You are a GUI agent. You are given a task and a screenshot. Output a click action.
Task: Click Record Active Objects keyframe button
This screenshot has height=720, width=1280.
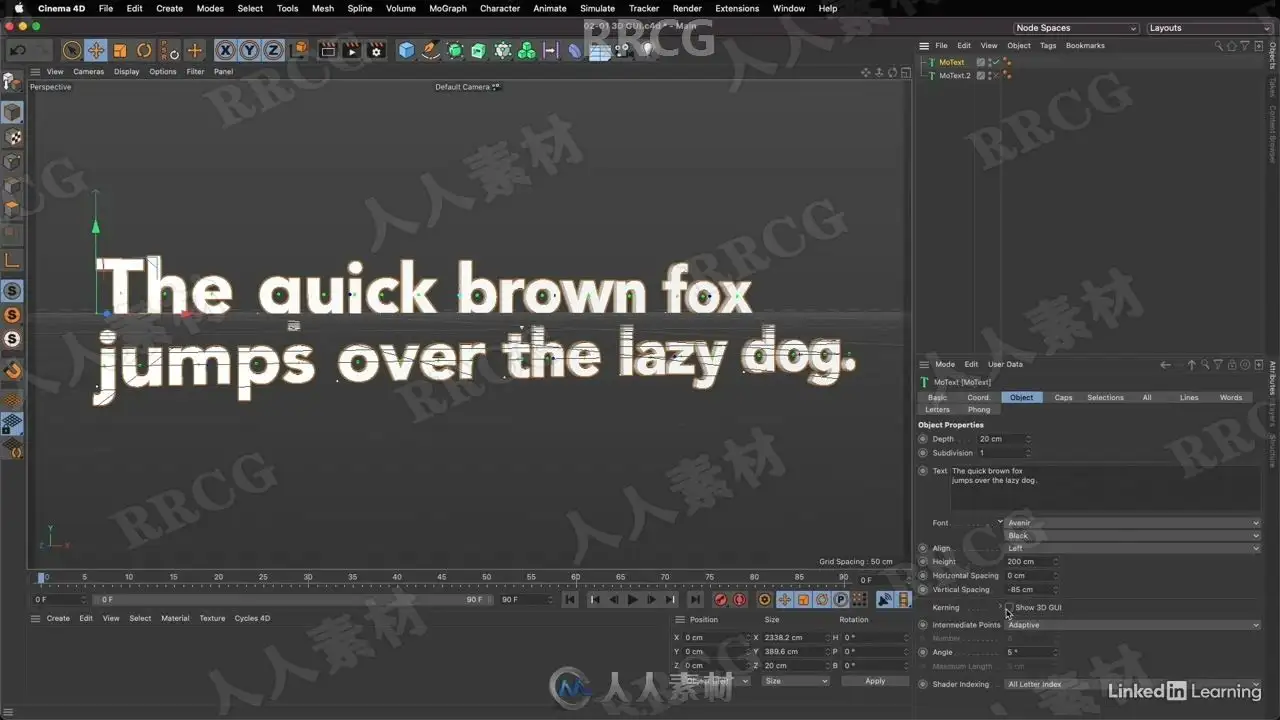720,599
